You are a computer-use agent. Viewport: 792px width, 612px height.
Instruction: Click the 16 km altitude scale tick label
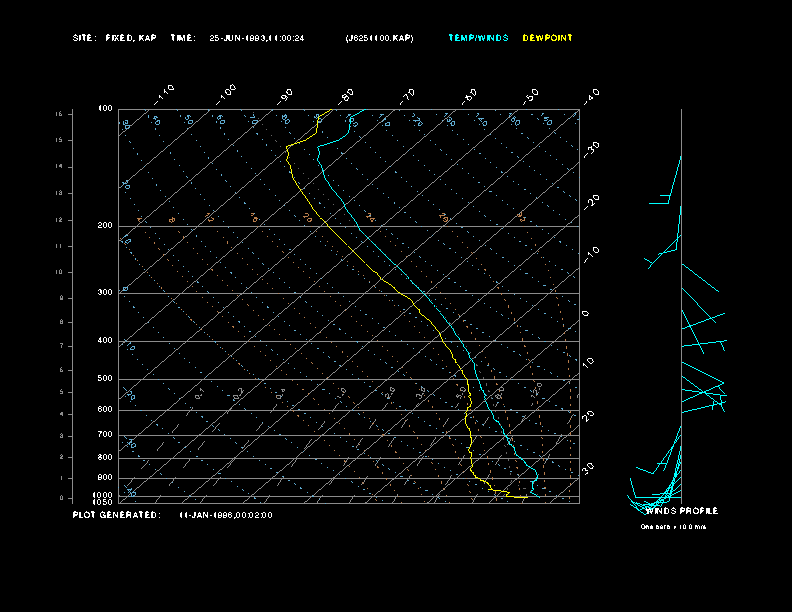coord(59,114)
